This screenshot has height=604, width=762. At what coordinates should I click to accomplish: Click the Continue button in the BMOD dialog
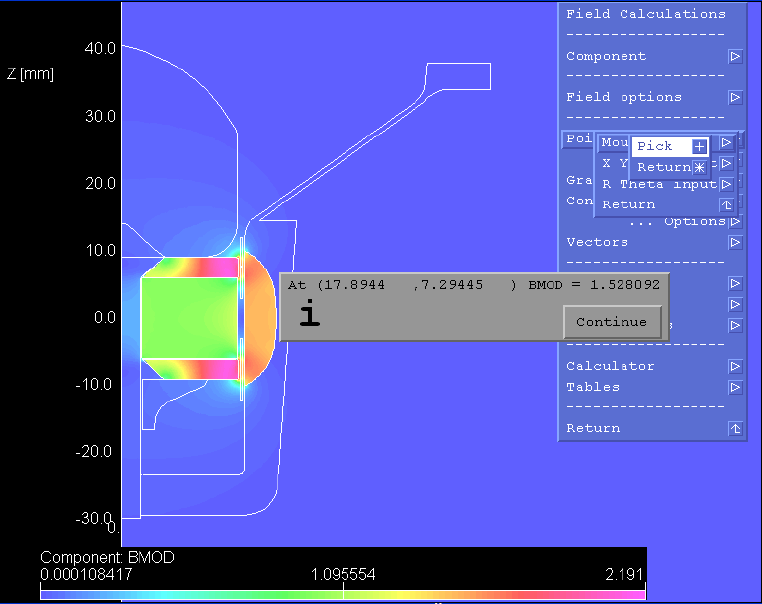(611, 322)
